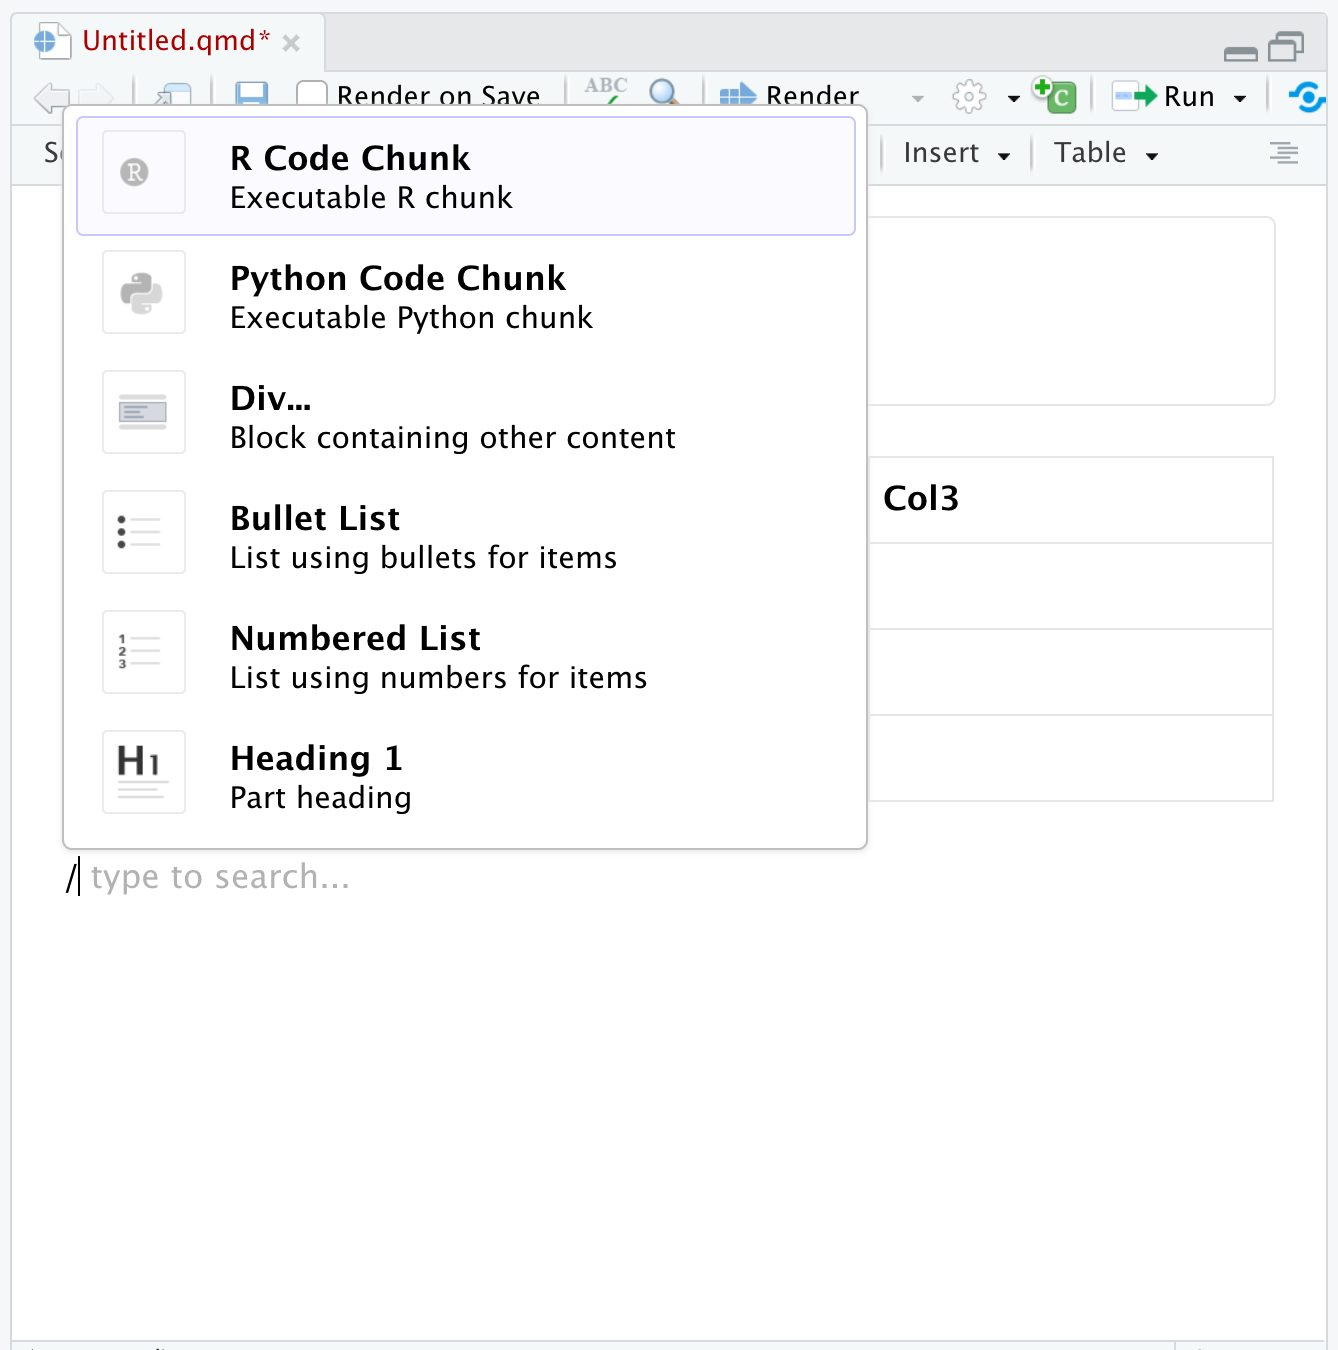Click the back navigation arrow
This screenshot has height=1350, width=1338.
pyautogui.click(x=50, y=98)
